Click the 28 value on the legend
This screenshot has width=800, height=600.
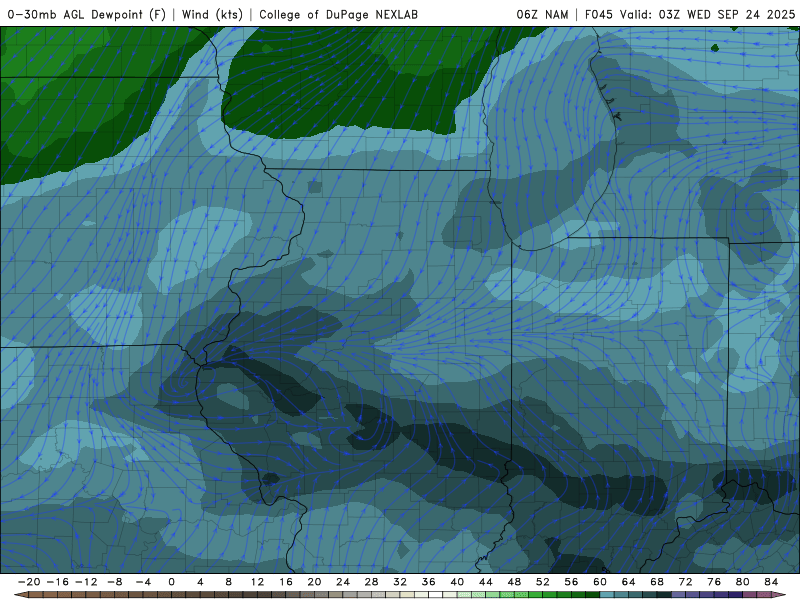pyautogui.click(x=371, y=582)
